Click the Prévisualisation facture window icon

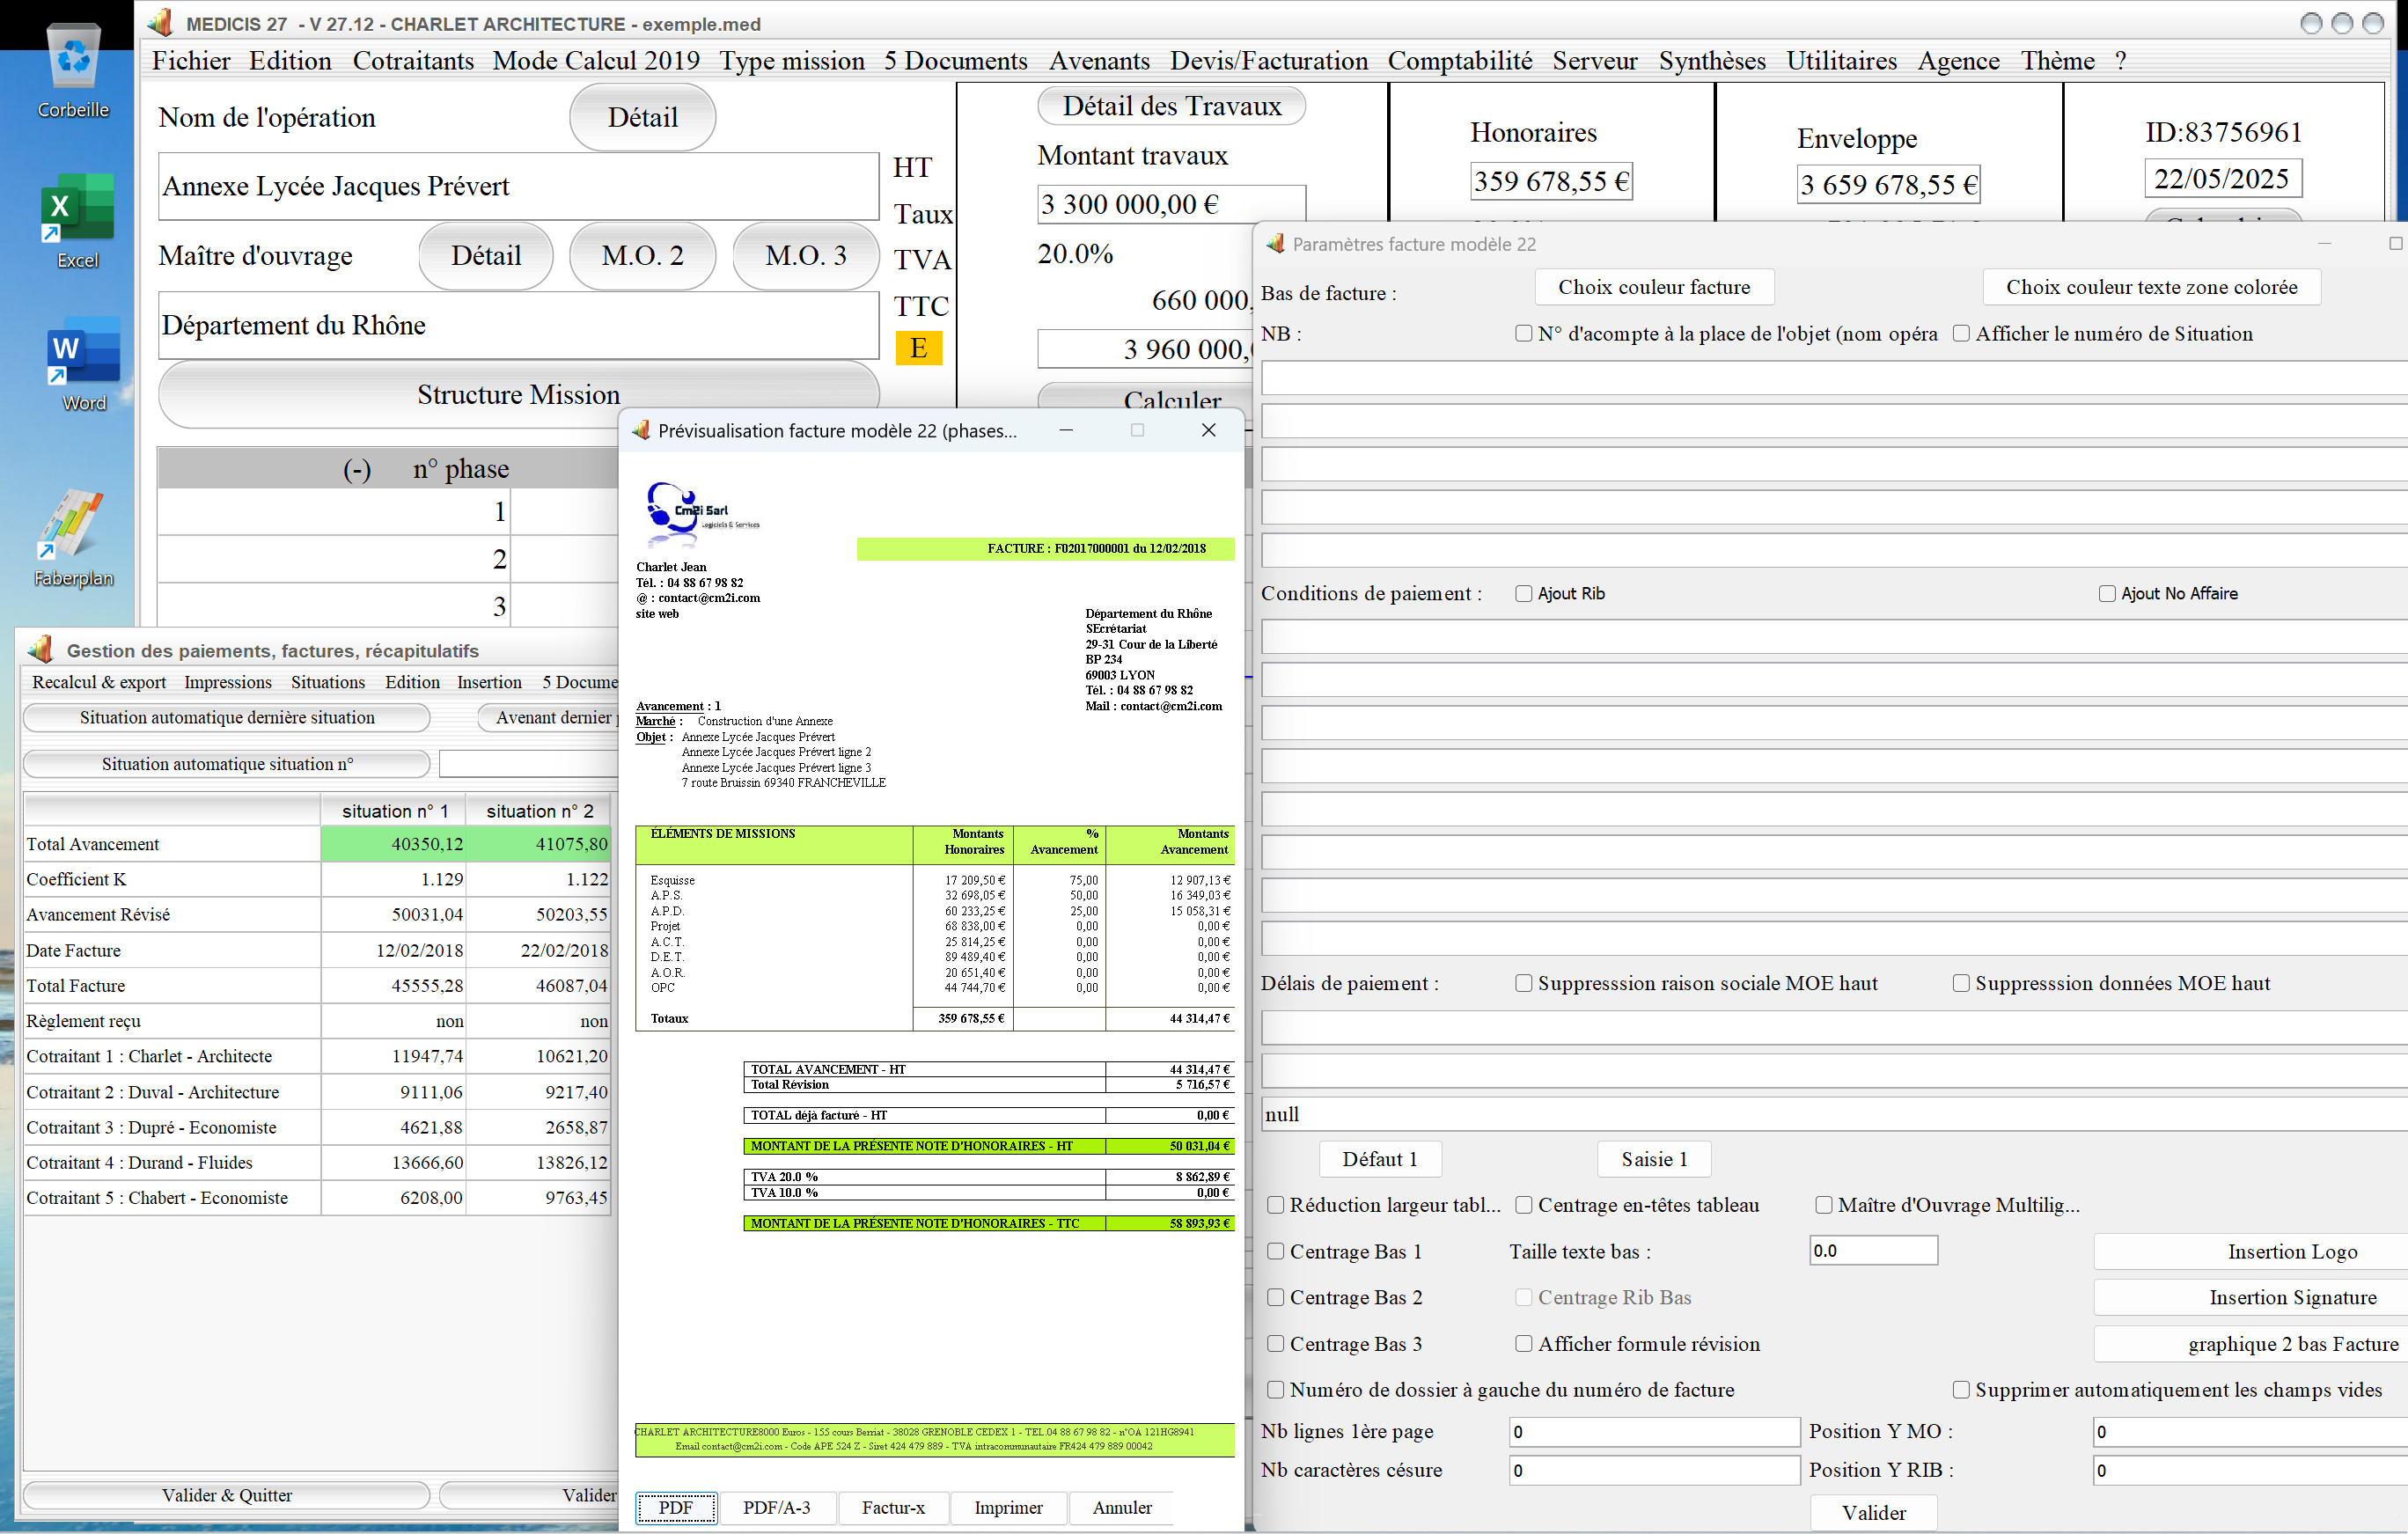coord(640,430)
